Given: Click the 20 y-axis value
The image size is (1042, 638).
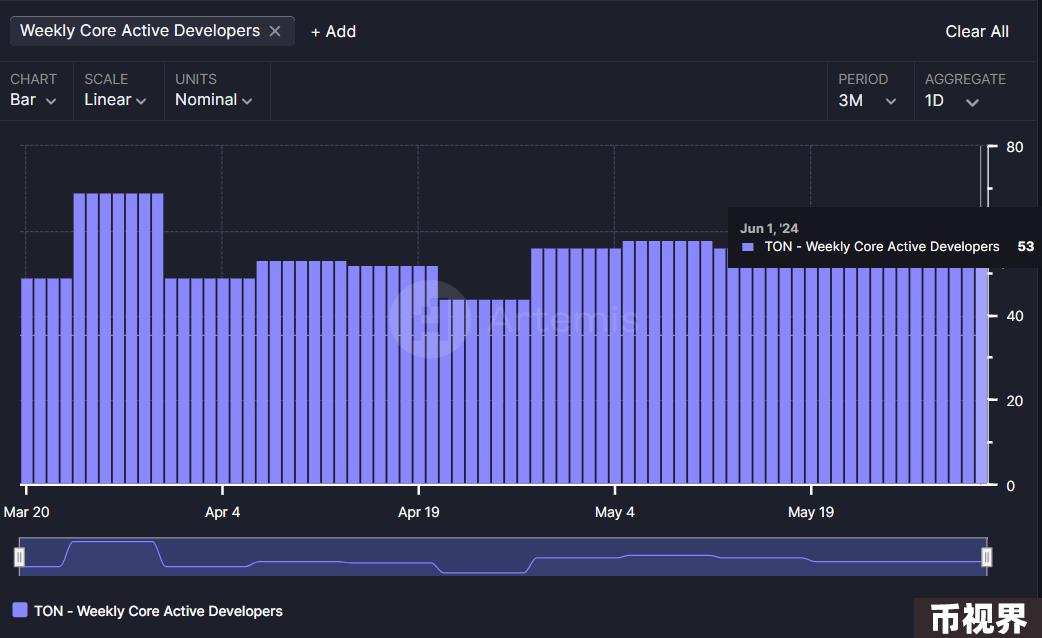Looking at the screenshot, I should [1015, 401].
